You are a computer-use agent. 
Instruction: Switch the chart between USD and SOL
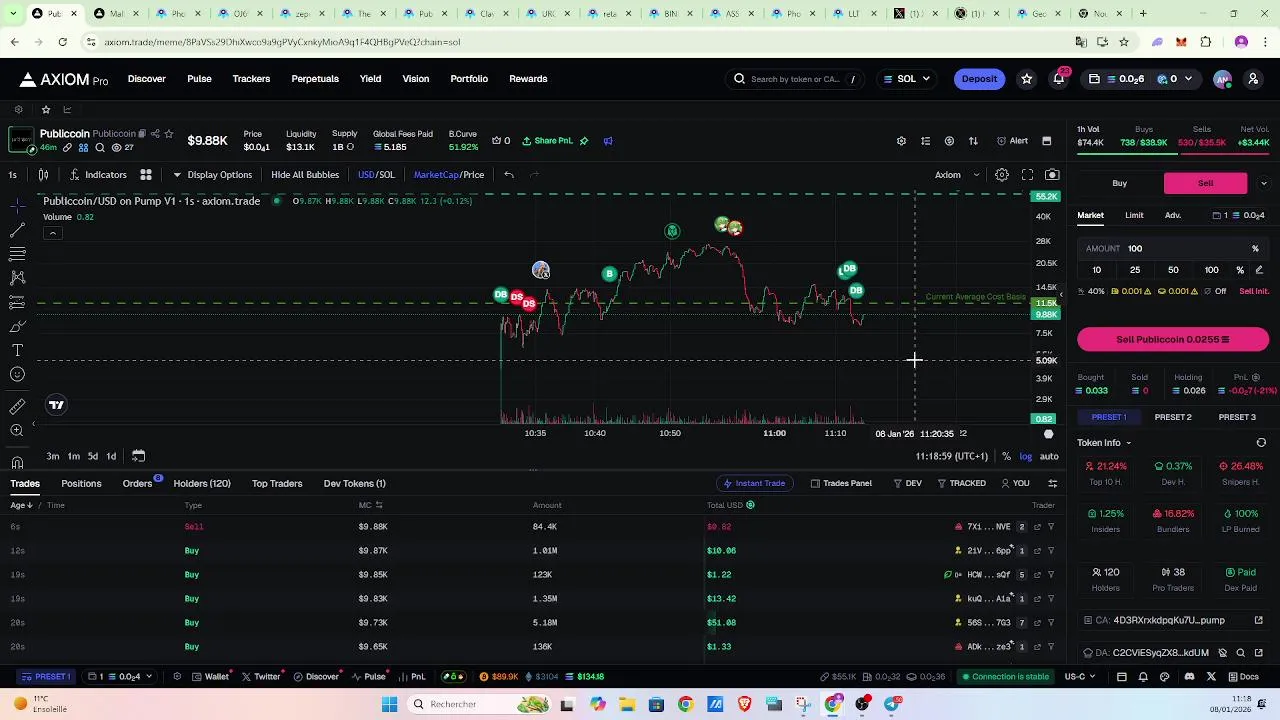376,174
